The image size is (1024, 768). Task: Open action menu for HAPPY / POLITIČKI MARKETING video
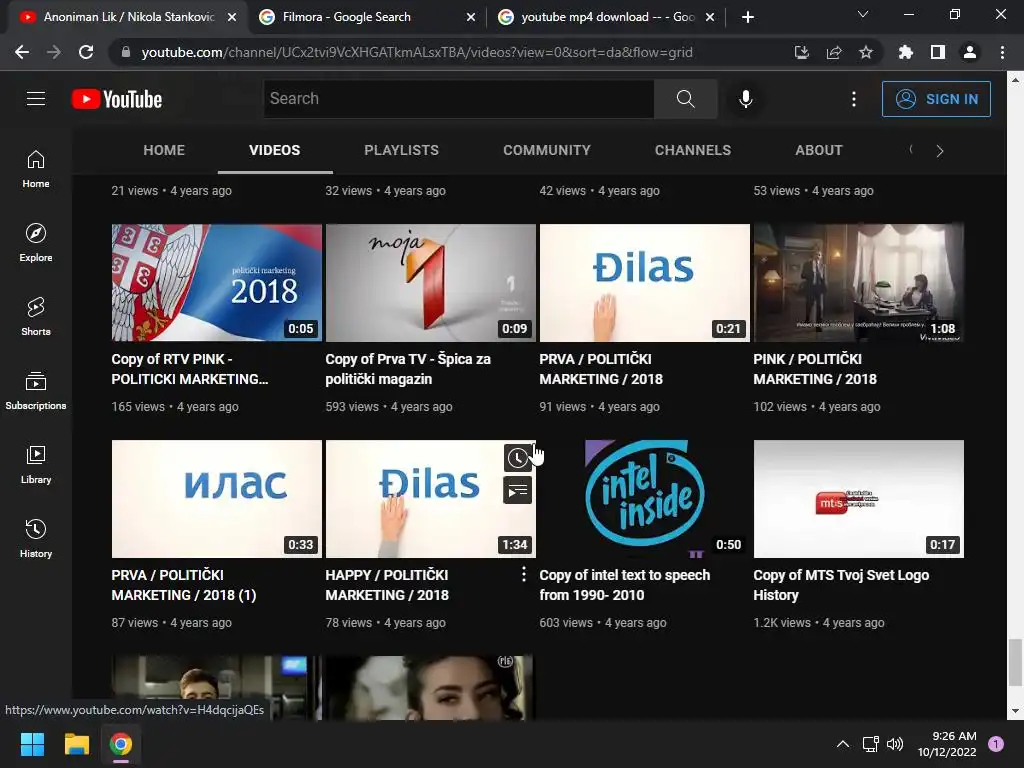(x=524, y=574)
